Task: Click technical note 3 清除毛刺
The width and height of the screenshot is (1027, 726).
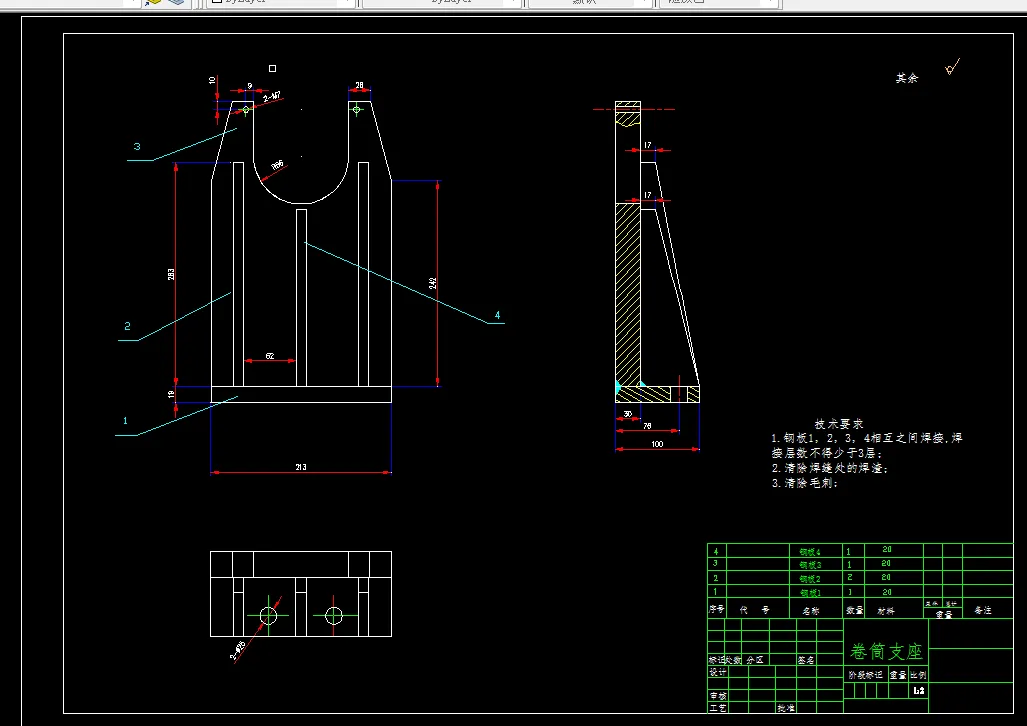Action: point(805,483)
